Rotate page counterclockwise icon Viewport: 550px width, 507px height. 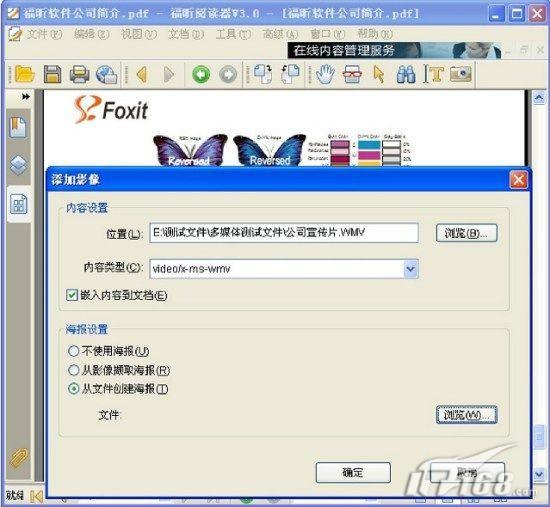[x=290, y=74]
